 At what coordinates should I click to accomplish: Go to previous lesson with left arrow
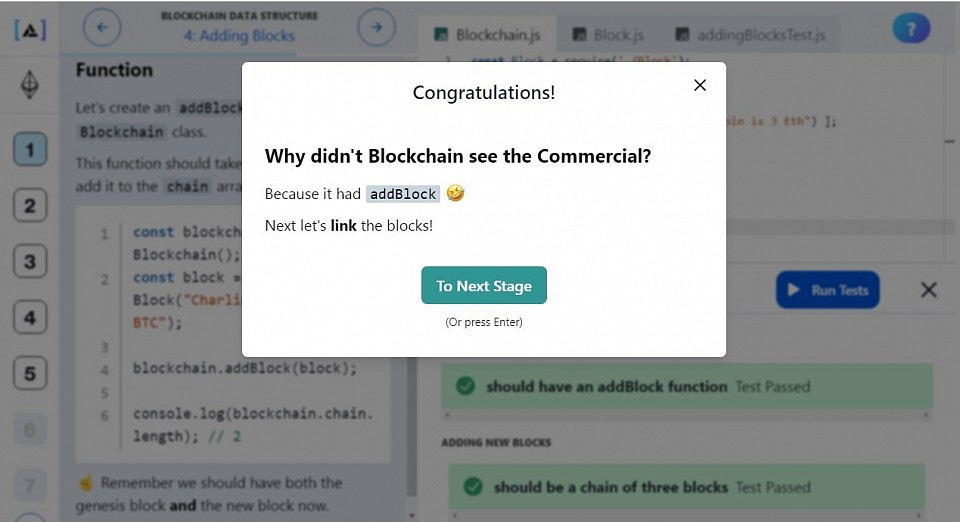102,27
